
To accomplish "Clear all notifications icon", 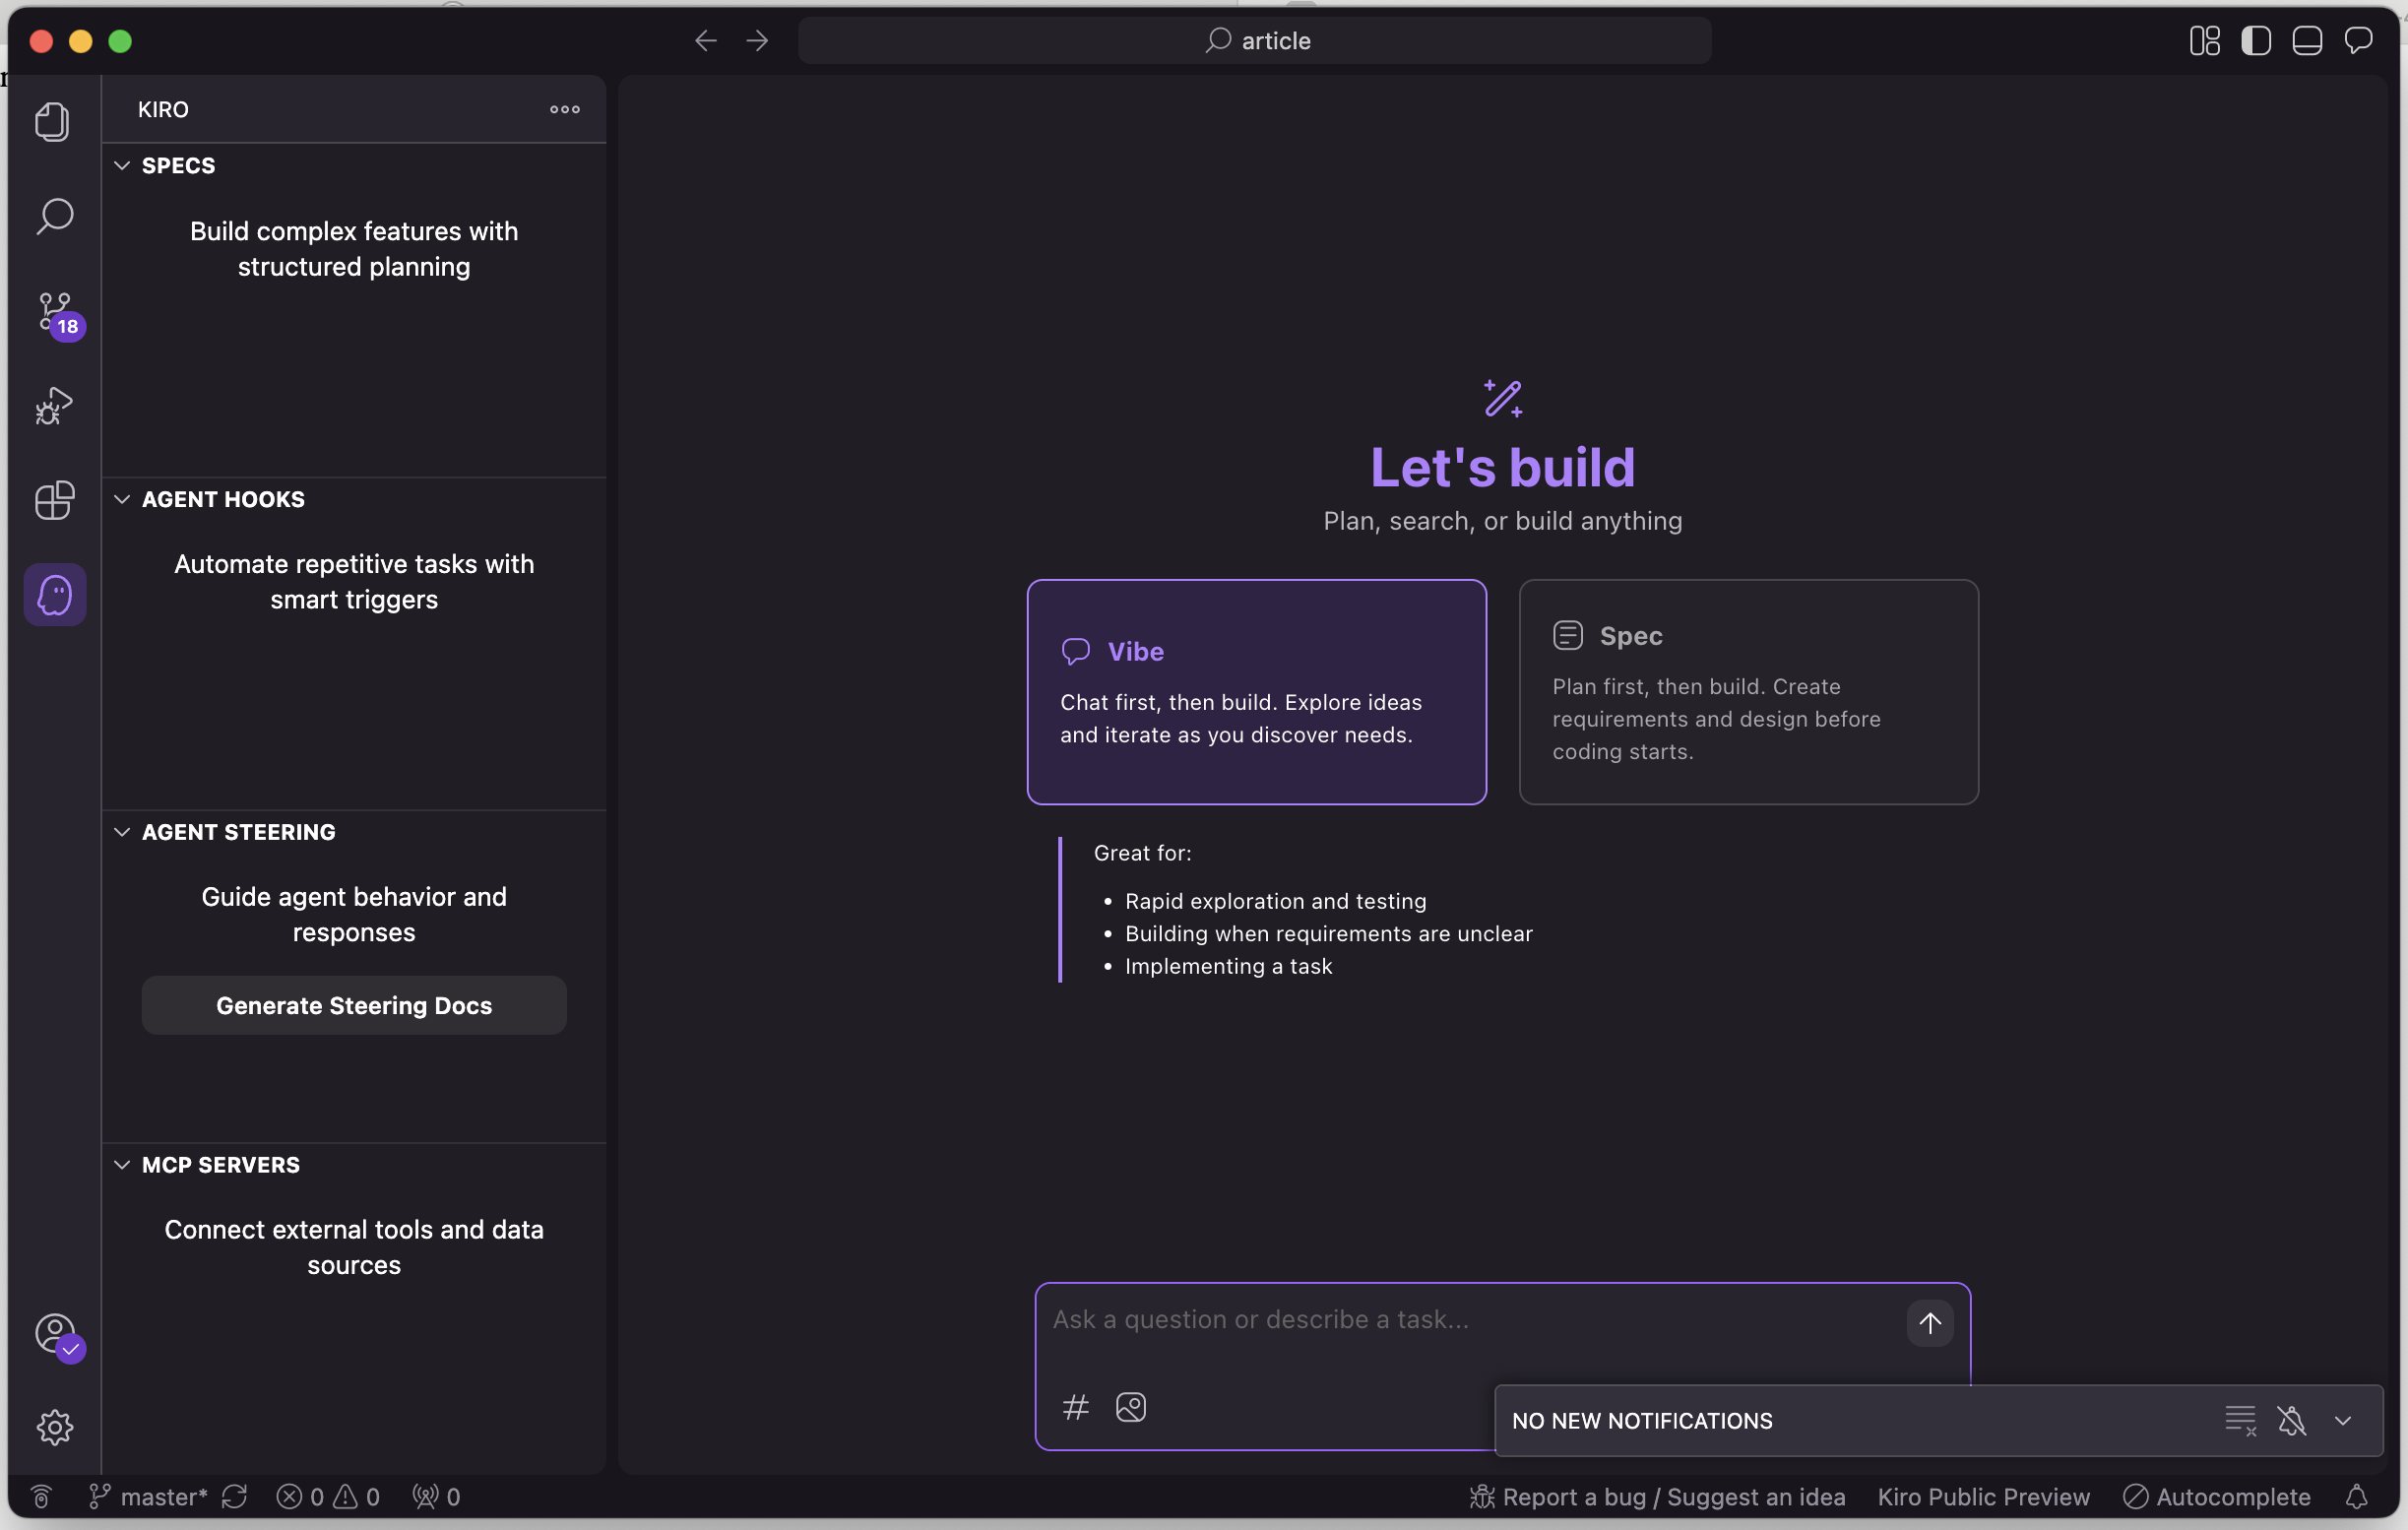I will (2240, 1421).
